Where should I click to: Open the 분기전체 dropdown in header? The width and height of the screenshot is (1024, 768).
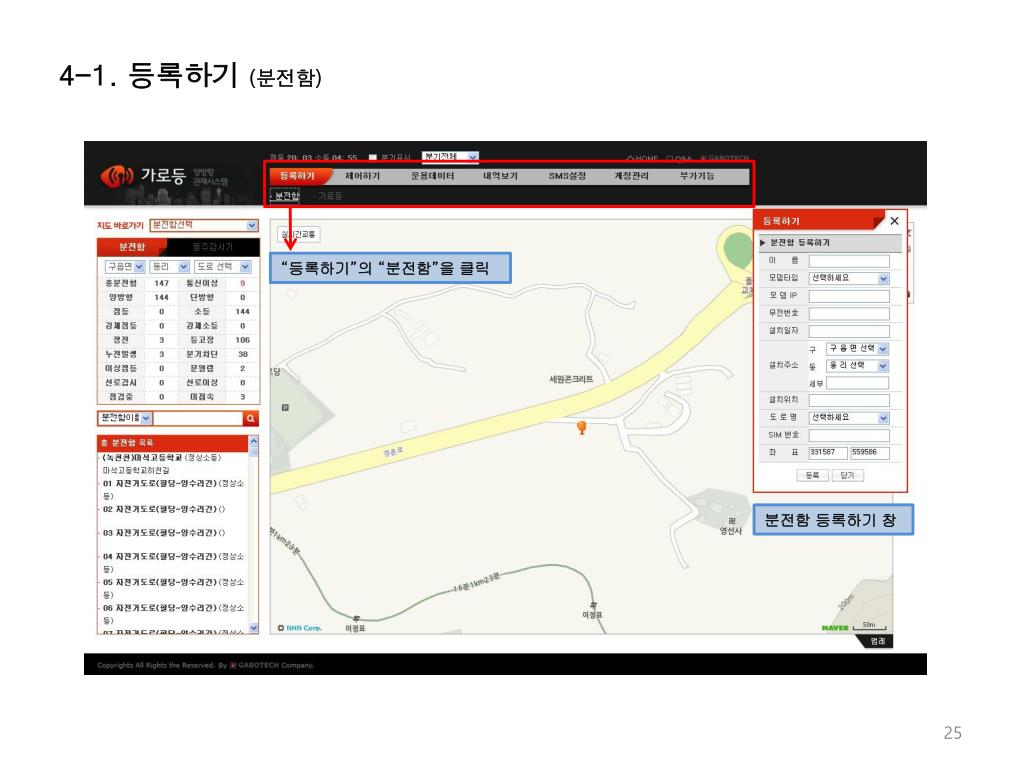[451, 157]
